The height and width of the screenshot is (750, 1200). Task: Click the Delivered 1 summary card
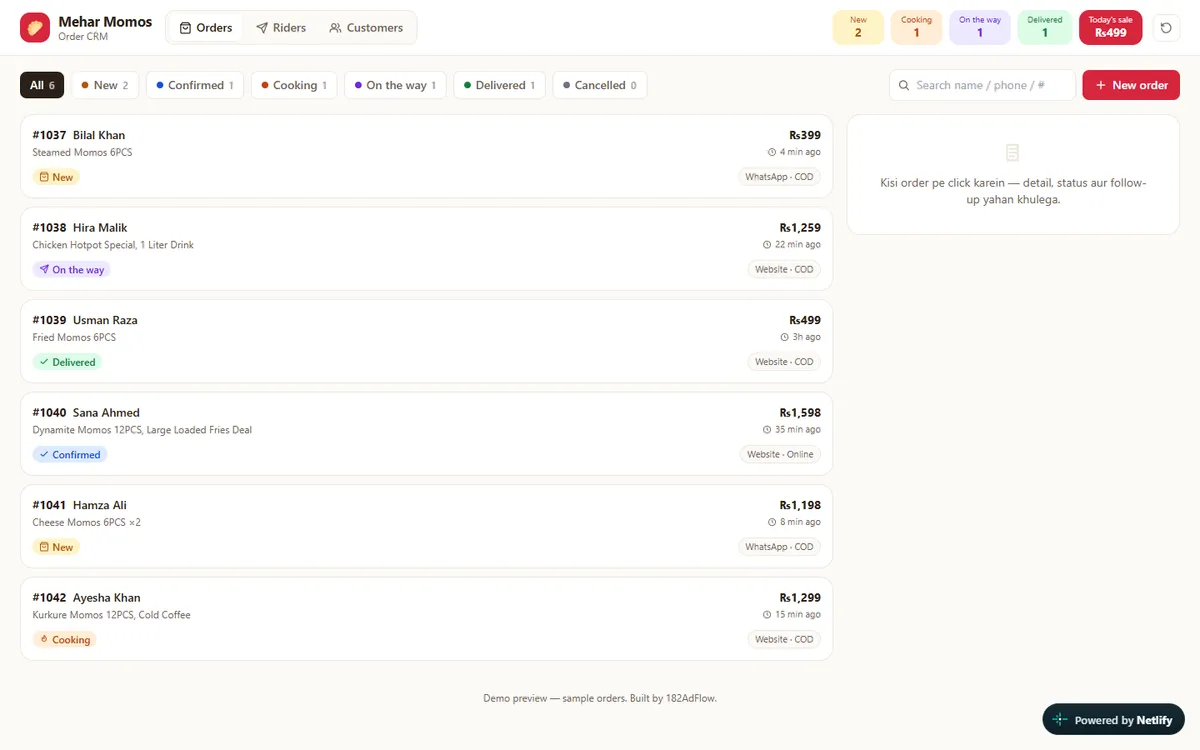point(1045,27)
